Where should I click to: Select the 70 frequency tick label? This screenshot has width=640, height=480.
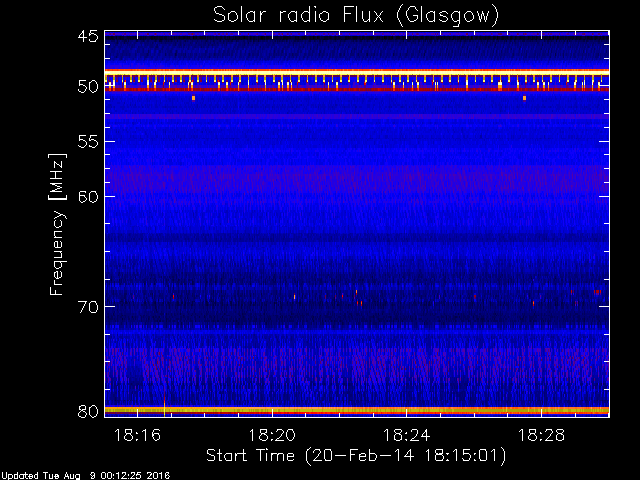coord(88,307)
